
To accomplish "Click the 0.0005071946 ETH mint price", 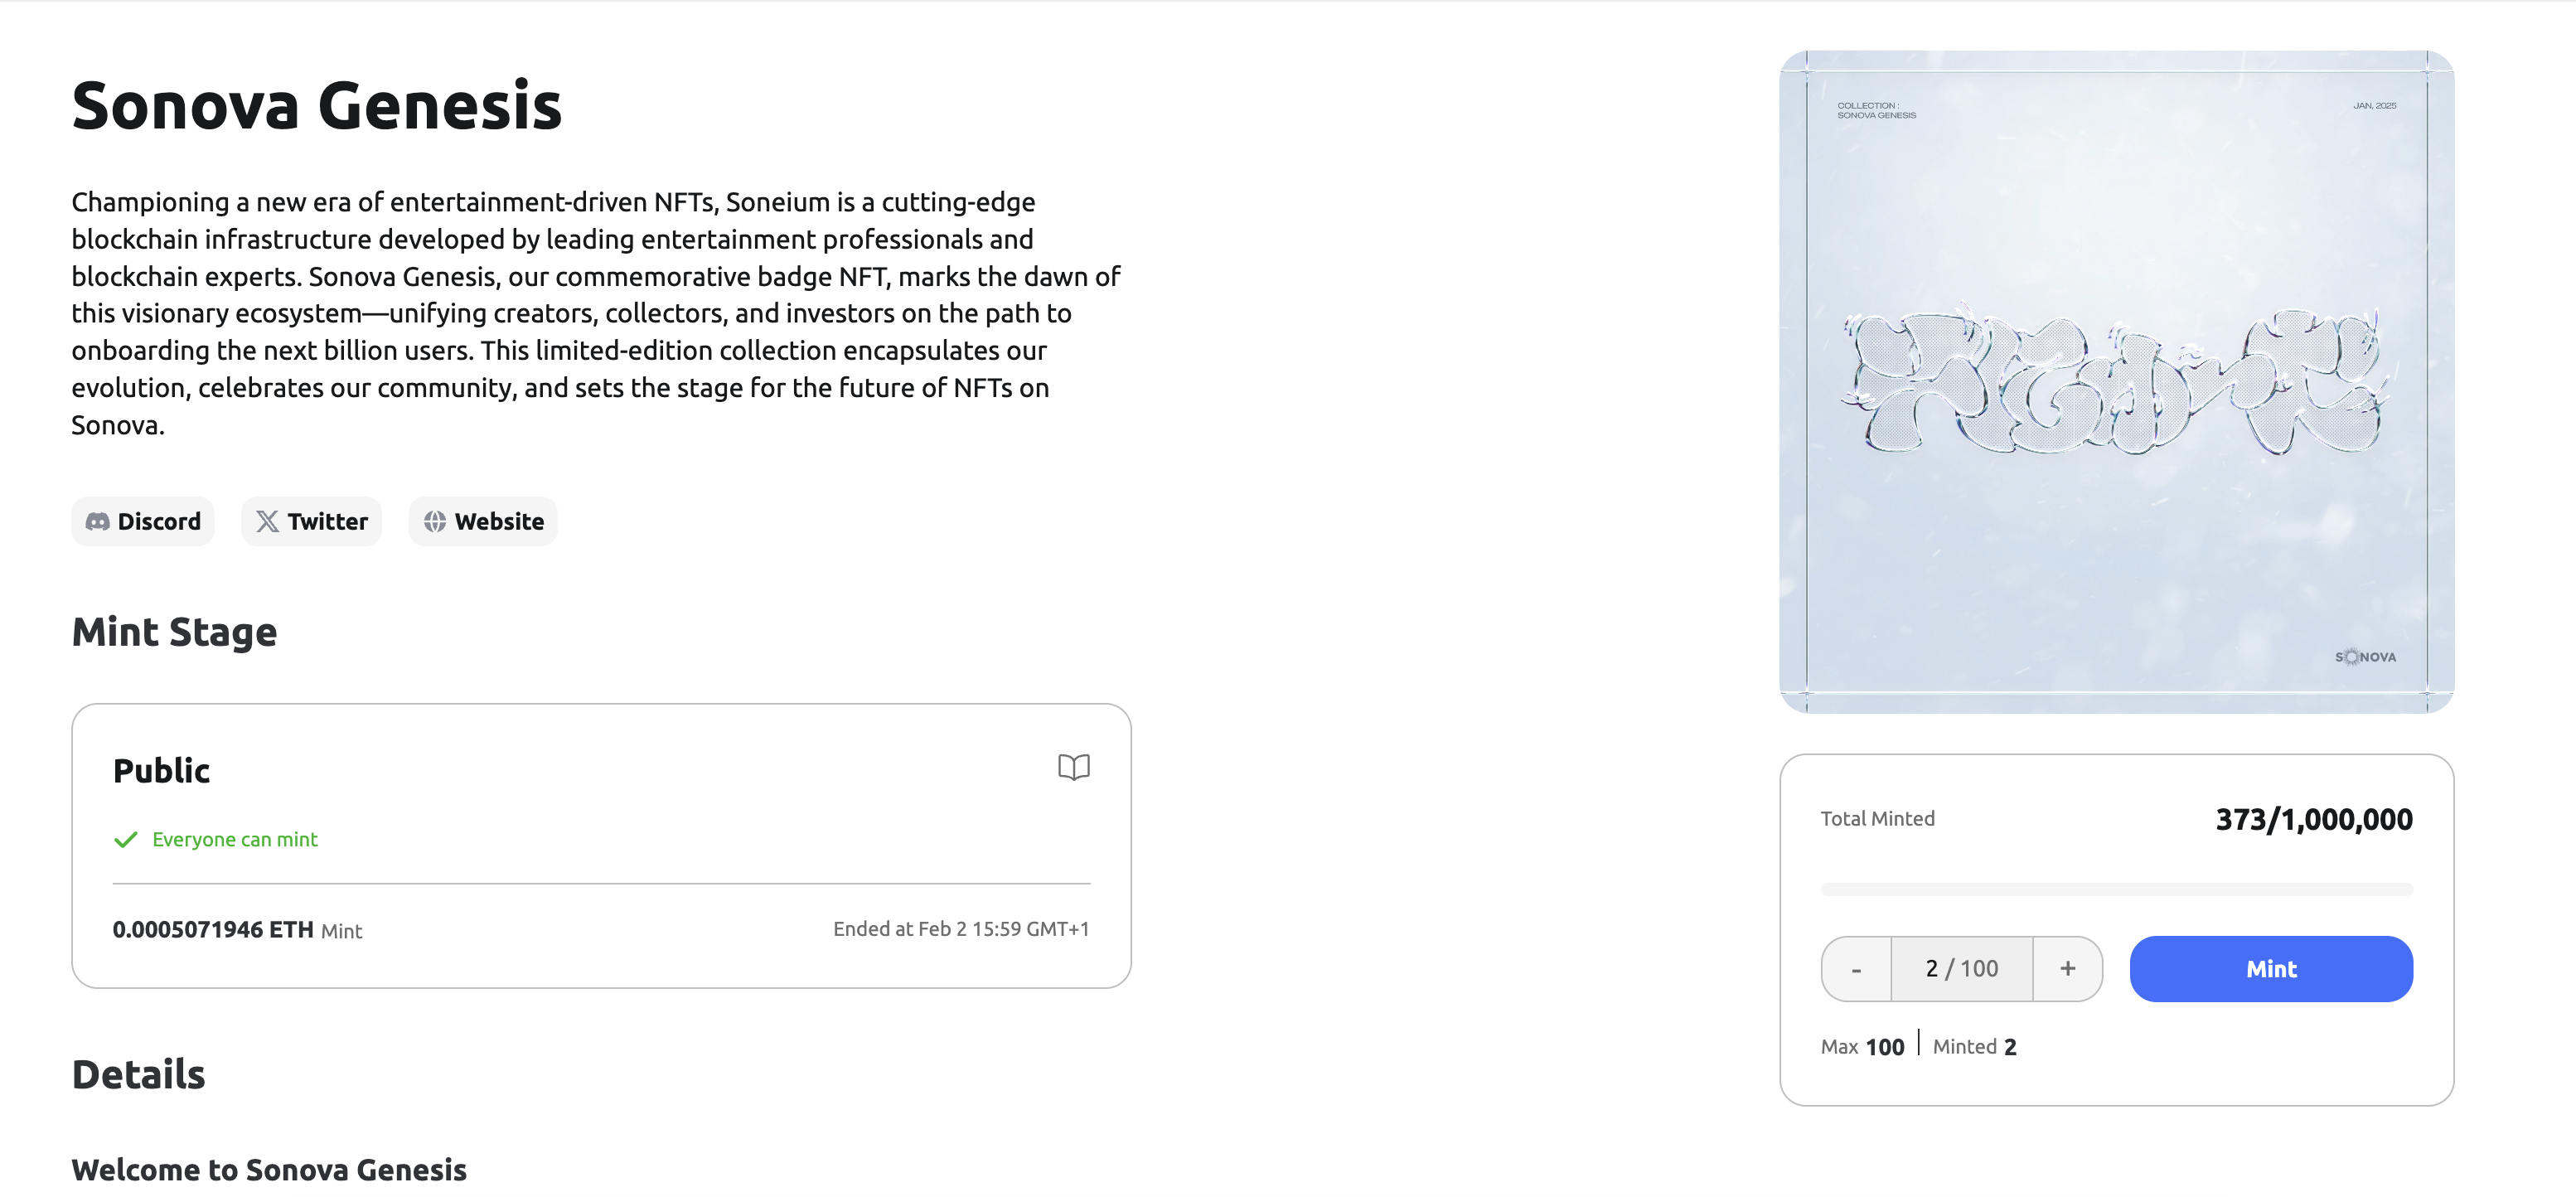I will tap(213, 929).
